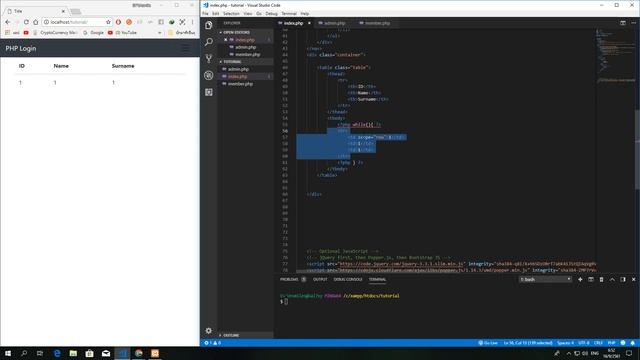Open the Search view in VS Code activity bar
Screen dimensions: 640x360
[x=209, y=42]
